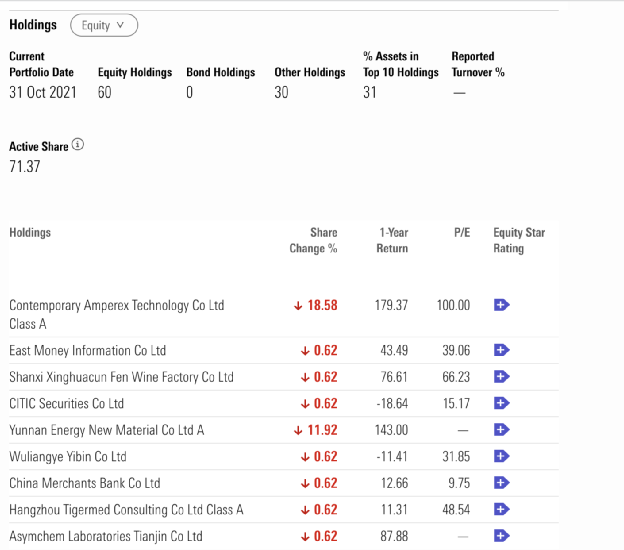
Task: Open Wuliangye Yibin Co Ltd holding
Action: pyautogui.click(x=68, y=456)
